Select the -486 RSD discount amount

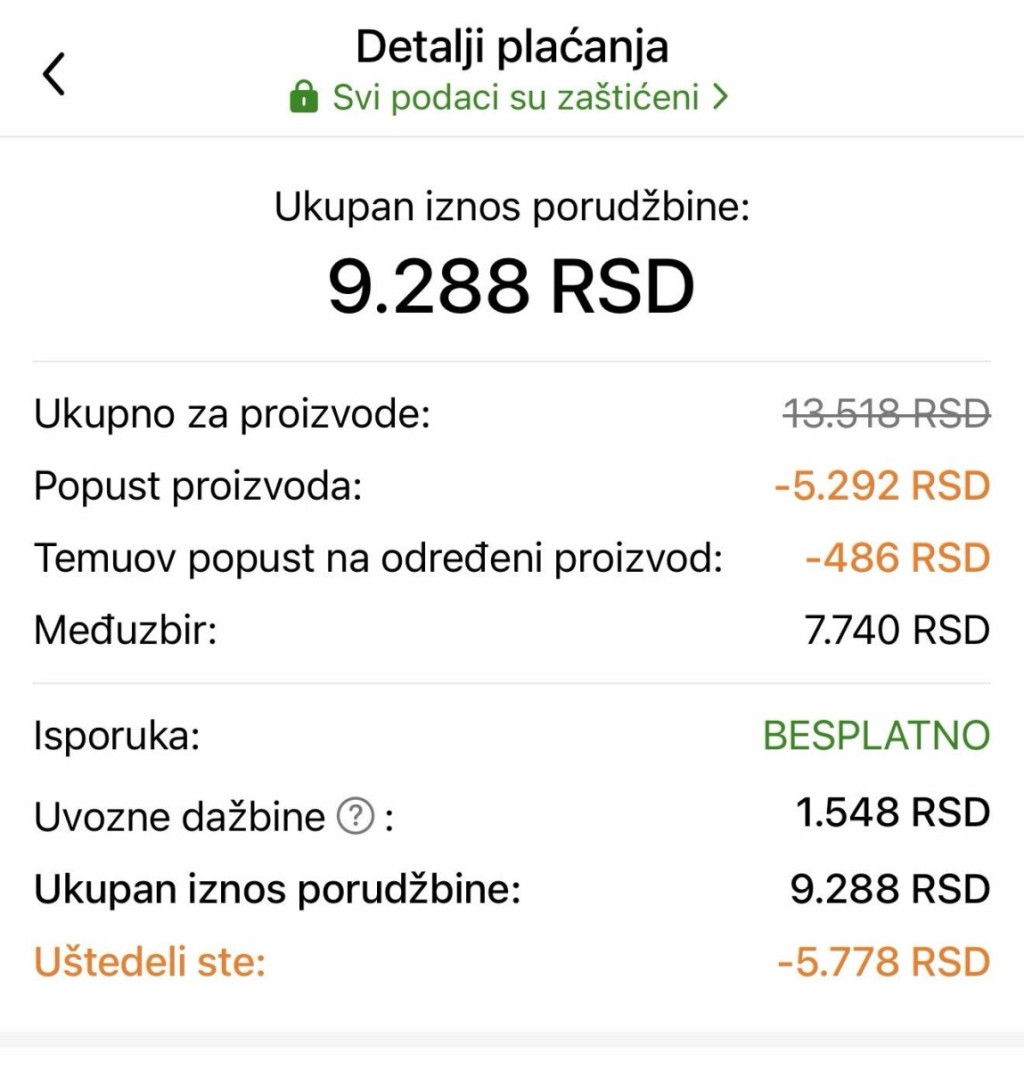(898, 558)
